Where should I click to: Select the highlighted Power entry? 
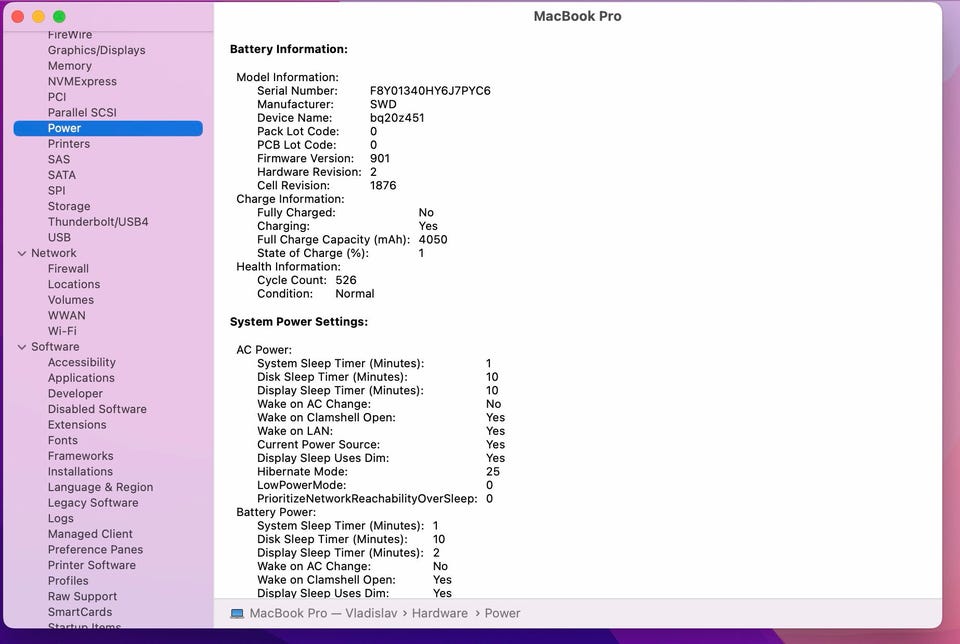coord(108,128)
